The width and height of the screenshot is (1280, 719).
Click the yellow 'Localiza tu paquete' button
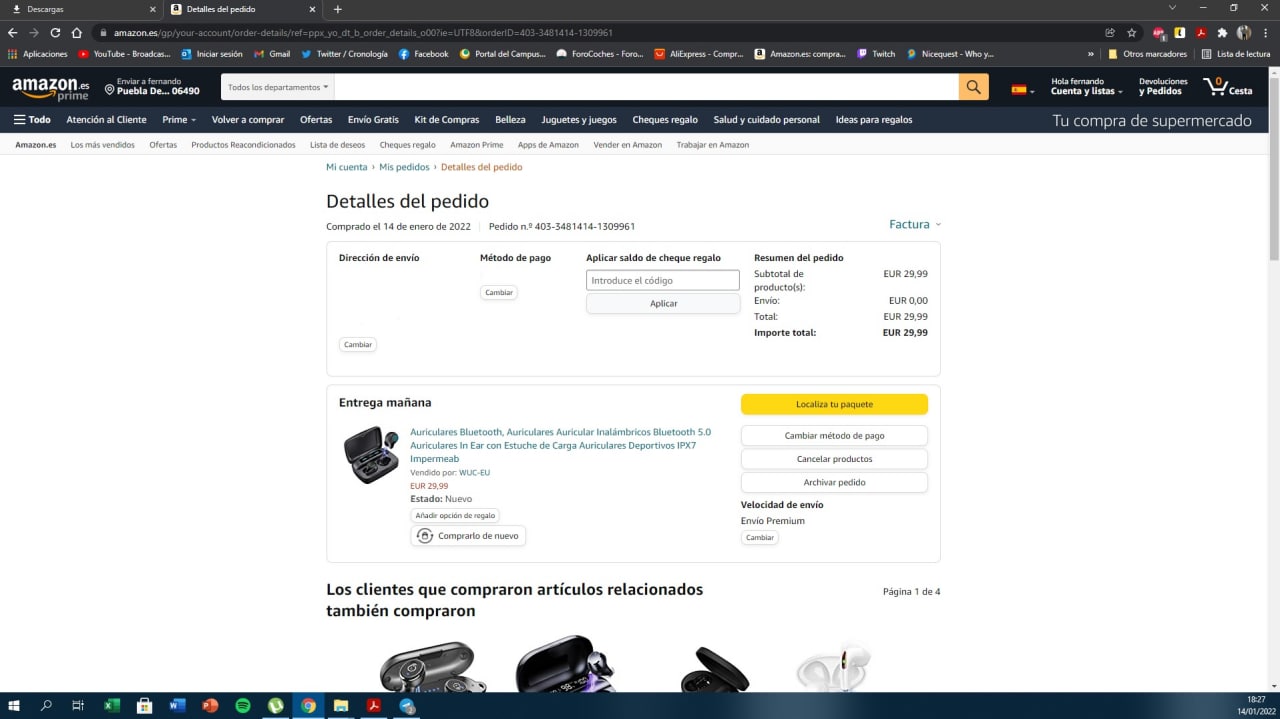click(834, 404)
